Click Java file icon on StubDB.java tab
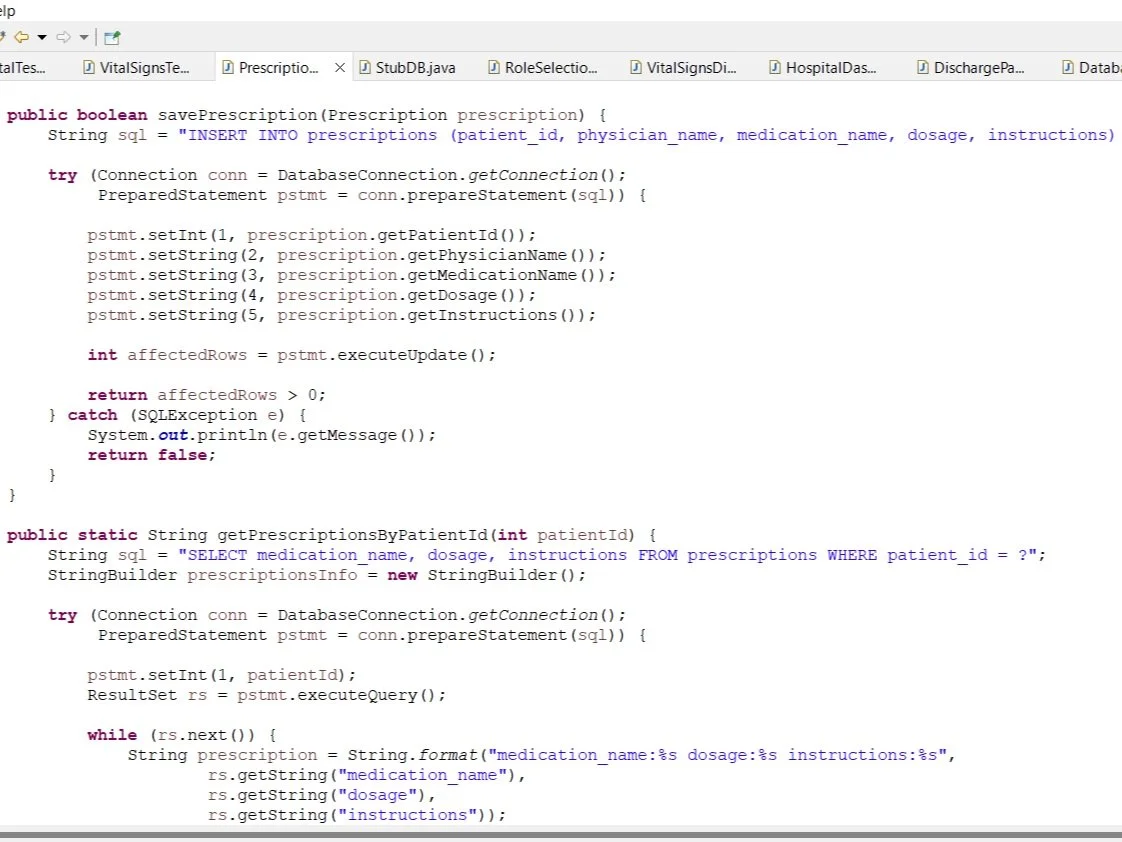The width and height of the screenshot is (1122, 842). [x=365, y=67]
